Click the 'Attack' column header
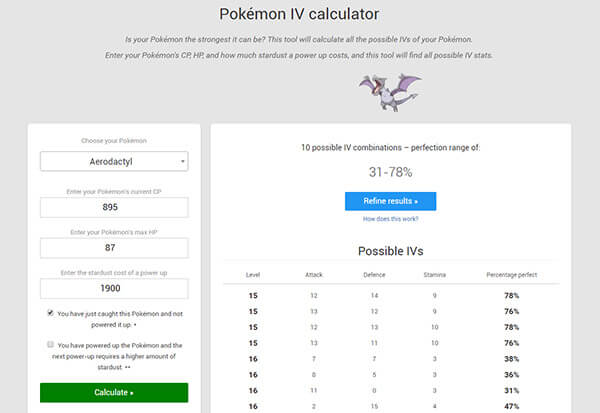Image resolution: width=600 pixels, height=413 pixels. pos(314,275)
